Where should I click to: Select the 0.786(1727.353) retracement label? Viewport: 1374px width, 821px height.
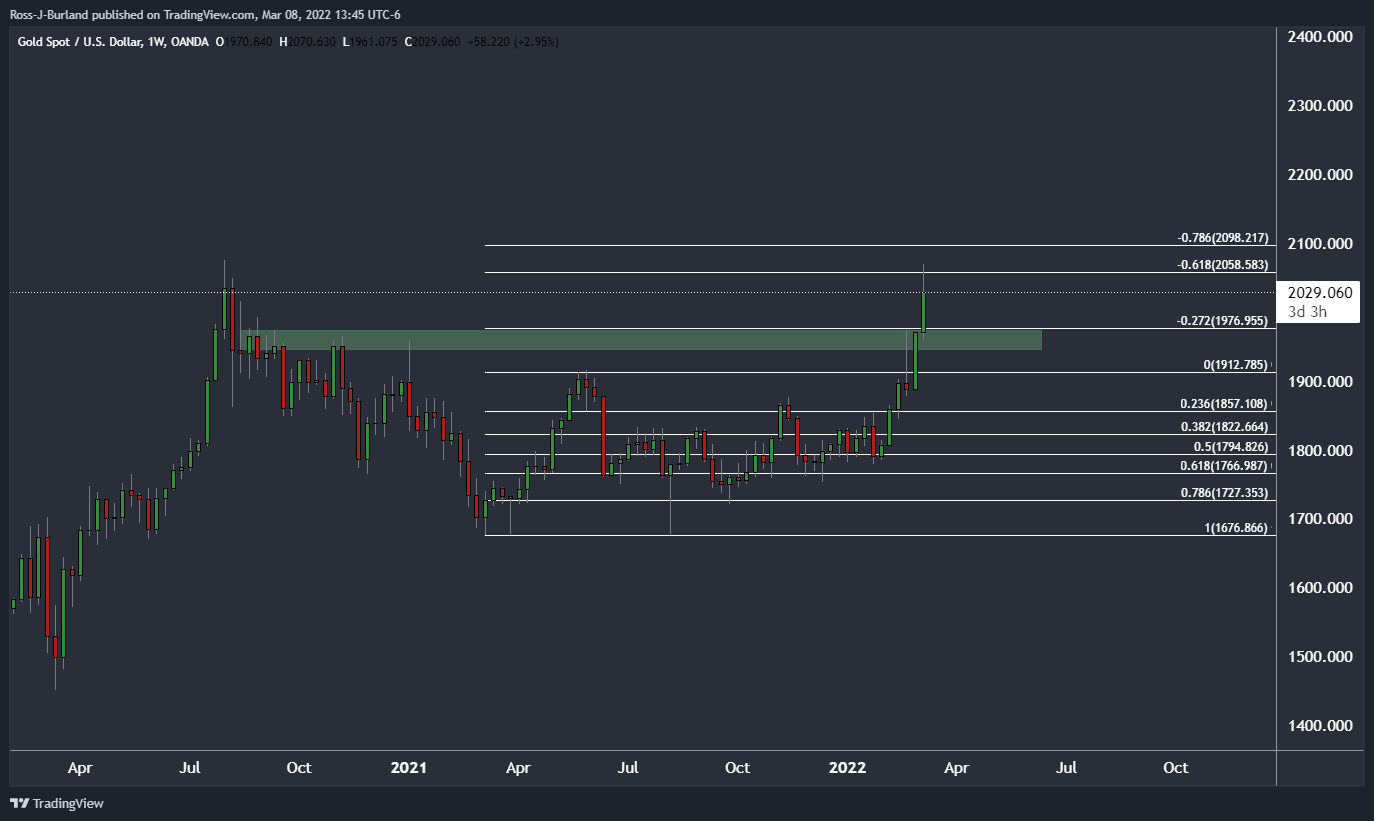tap(1224, 493)
